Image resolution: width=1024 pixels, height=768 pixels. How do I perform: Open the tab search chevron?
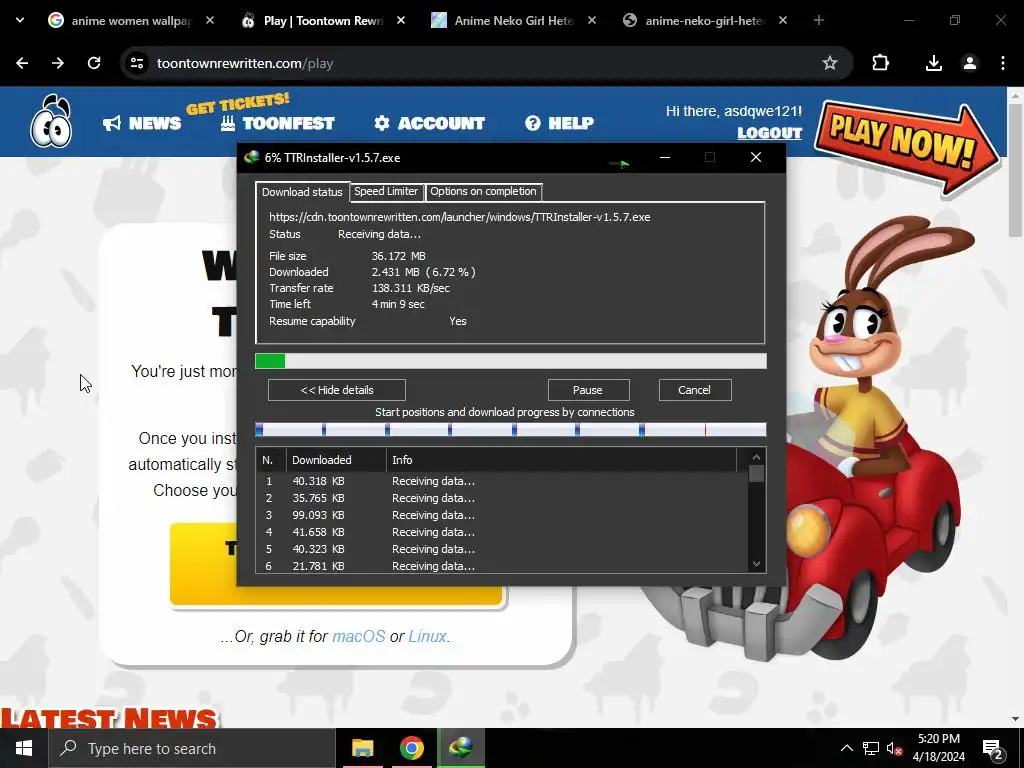(x=20, y=20)
